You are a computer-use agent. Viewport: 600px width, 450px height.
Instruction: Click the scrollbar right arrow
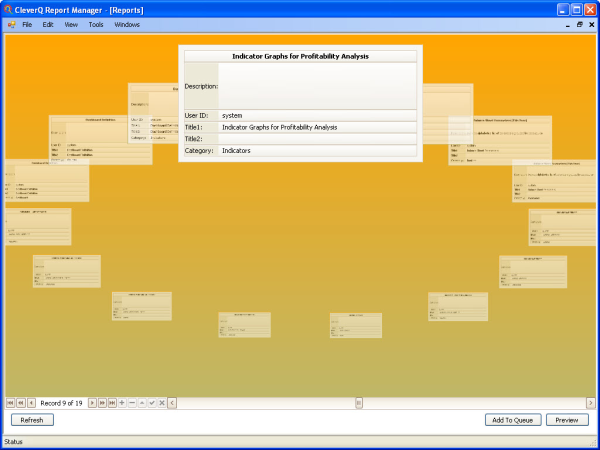tap(590, 402)
